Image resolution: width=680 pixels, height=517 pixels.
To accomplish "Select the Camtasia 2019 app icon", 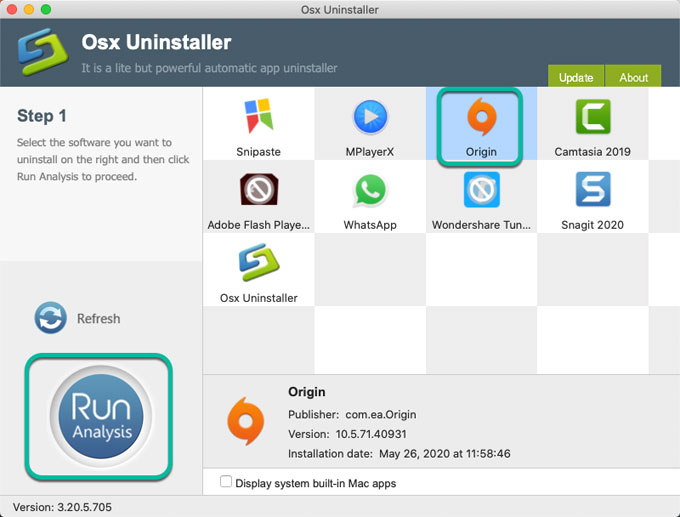I will pyautogui.click(x=593, y=116).
